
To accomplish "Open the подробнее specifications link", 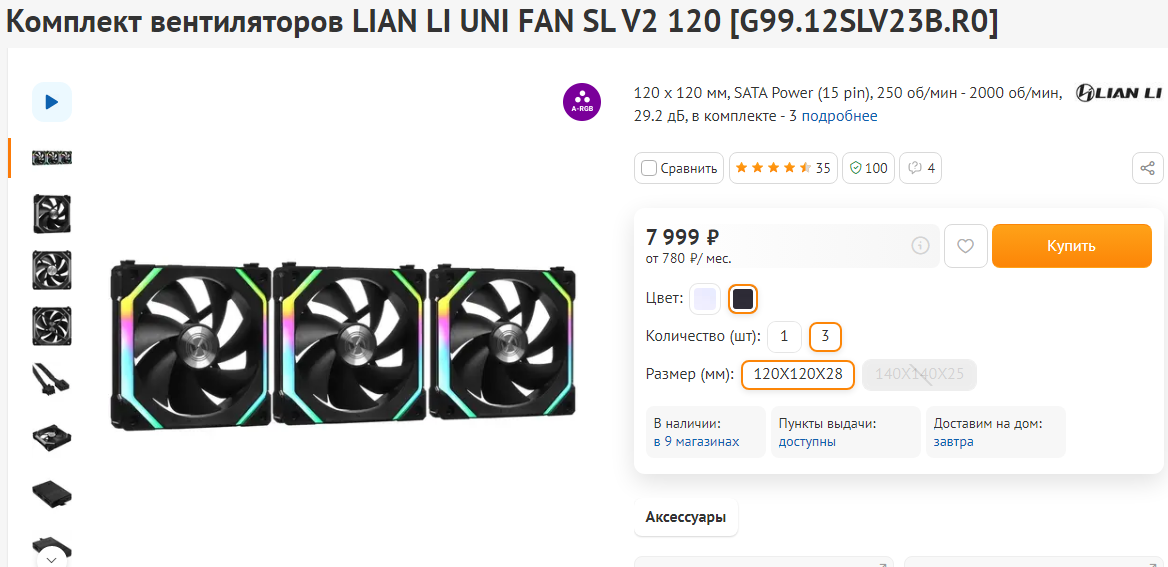I will [x=839, y=116].
